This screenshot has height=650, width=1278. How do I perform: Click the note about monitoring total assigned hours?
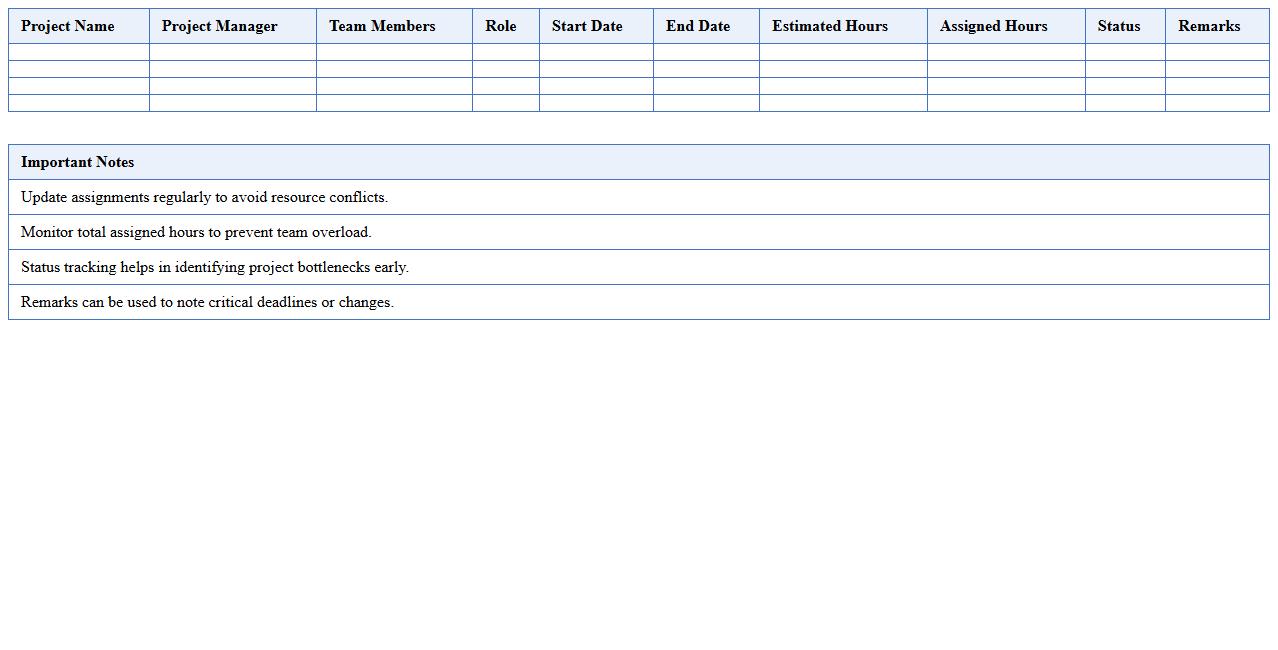(x=196, y=232)
